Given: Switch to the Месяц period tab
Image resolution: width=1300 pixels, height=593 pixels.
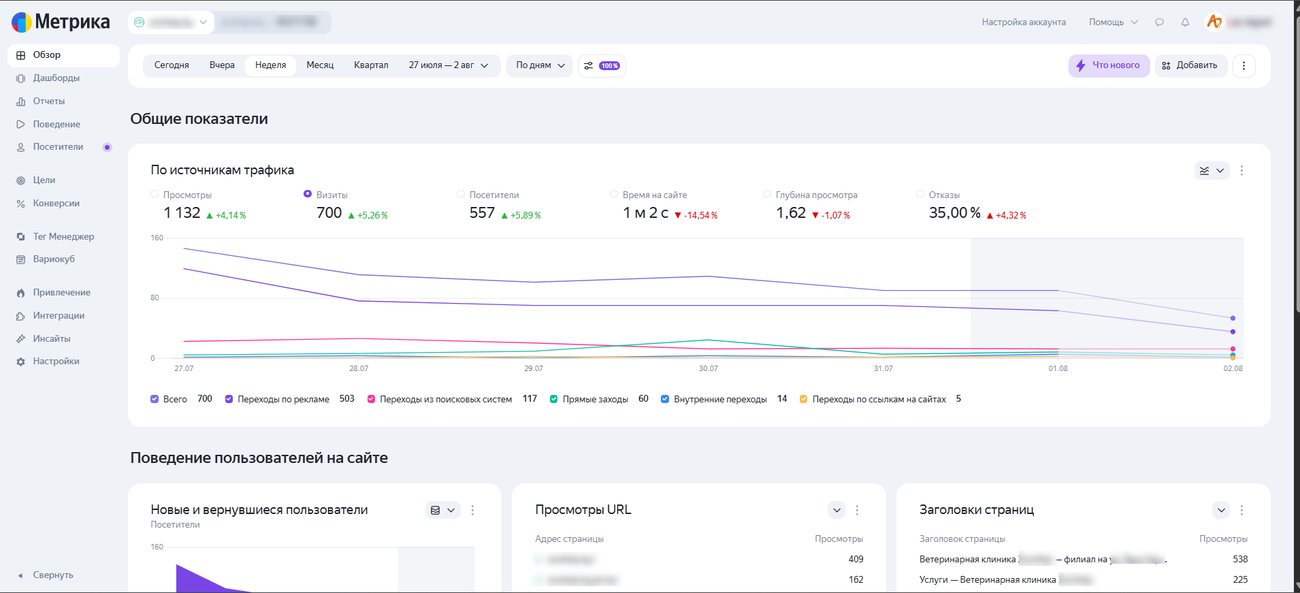Looking at the screenshot, I should pyautogui.click(x=320, y=66).
